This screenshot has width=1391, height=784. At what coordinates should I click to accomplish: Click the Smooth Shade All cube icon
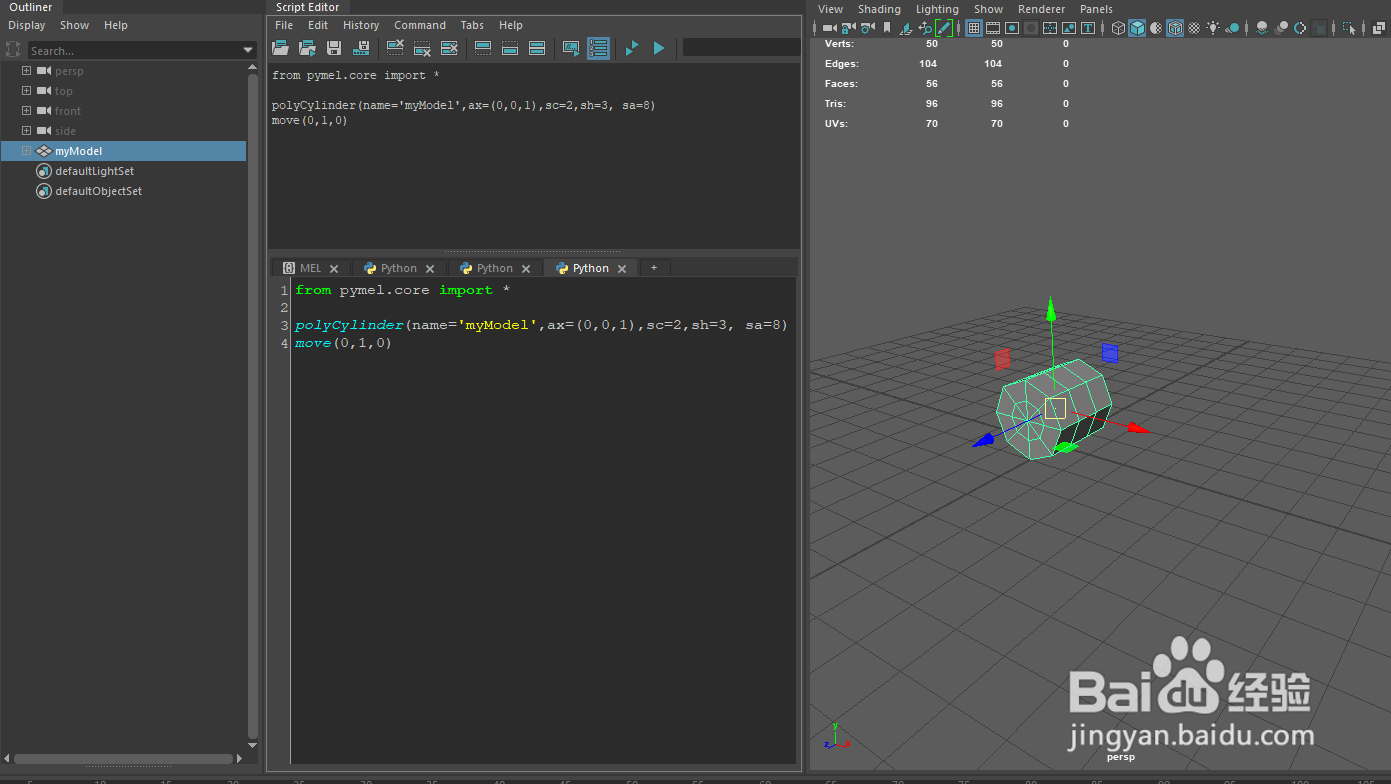tap(1137, 28)
